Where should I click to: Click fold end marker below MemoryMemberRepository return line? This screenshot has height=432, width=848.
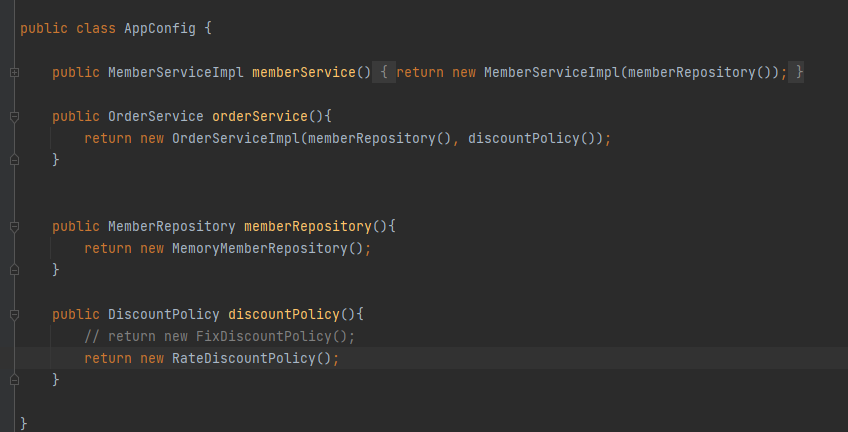pyautogui.click(x=15, y=269)
